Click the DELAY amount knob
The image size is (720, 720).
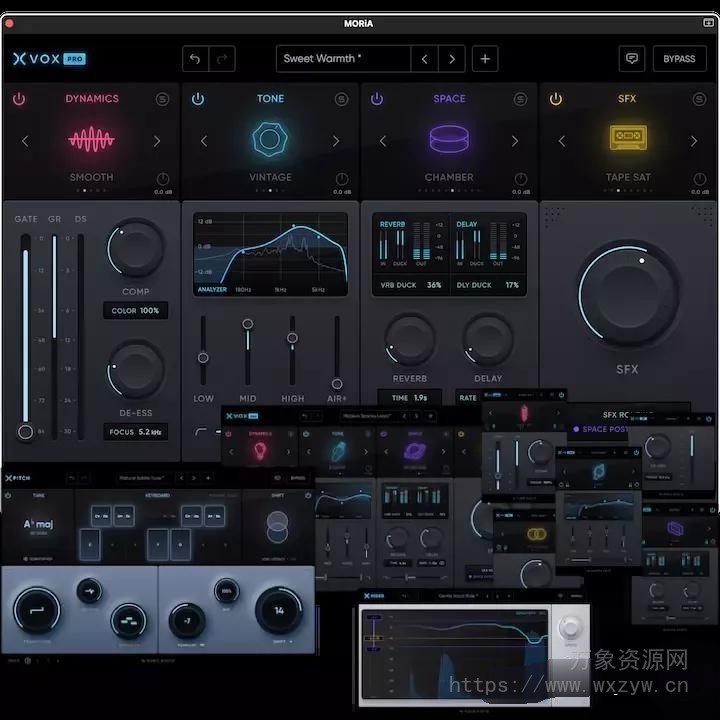click(x=488, y=340)
